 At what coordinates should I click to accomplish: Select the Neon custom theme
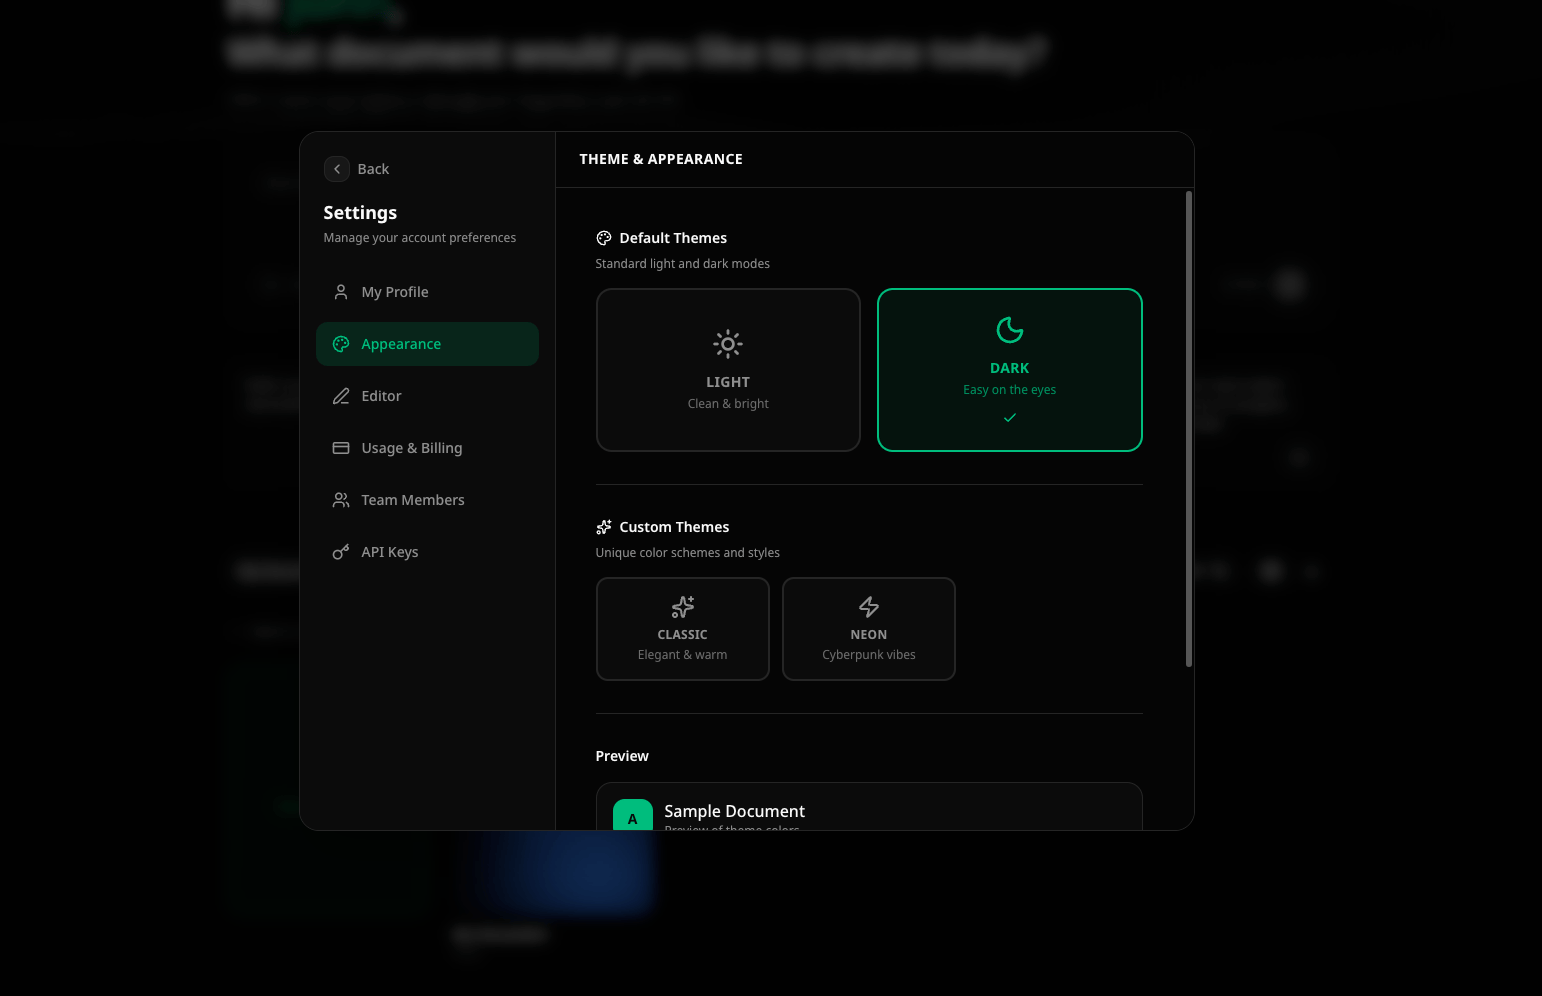869,629
